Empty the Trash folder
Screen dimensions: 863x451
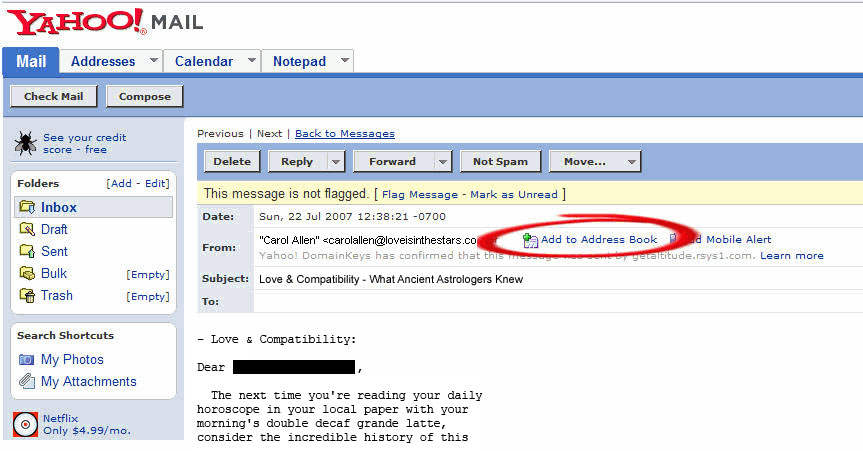[148, 296]
